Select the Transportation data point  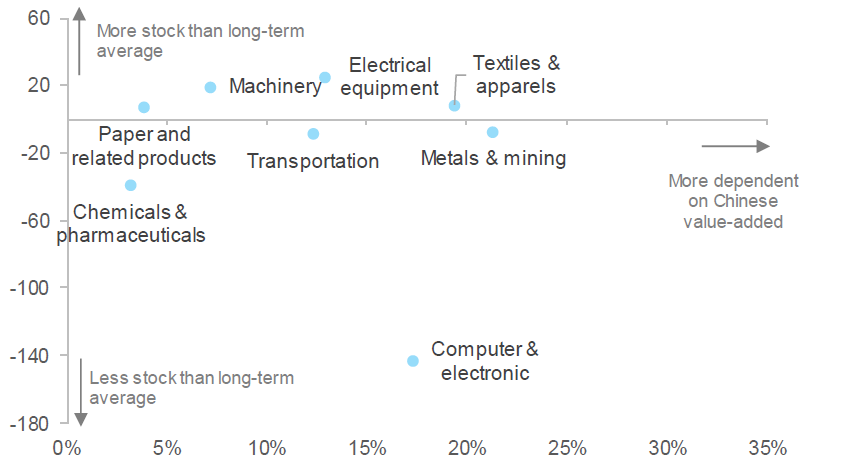point(313,134)
